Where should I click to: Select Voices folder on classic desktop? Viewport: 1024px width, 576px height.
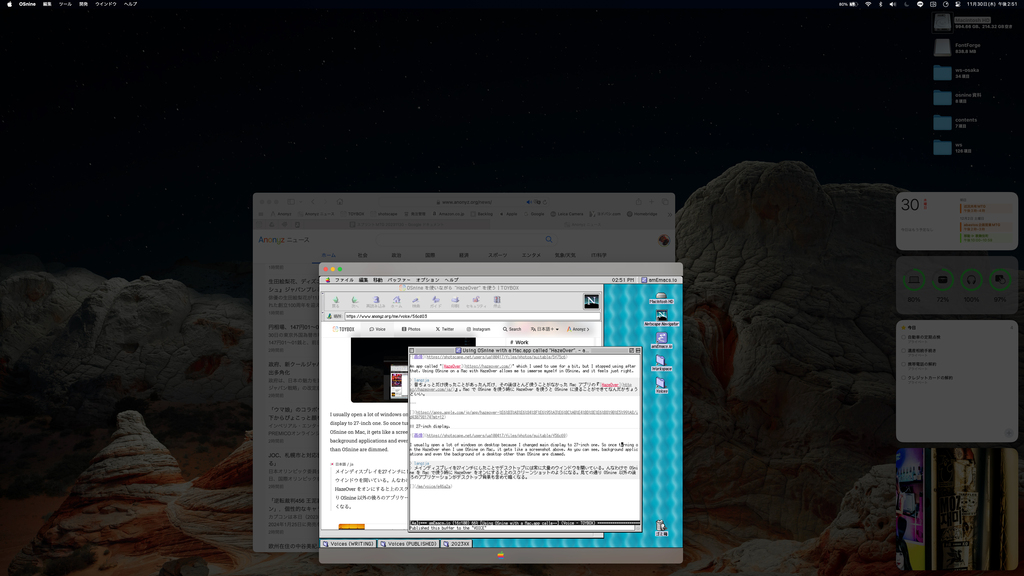coord(662,385)
